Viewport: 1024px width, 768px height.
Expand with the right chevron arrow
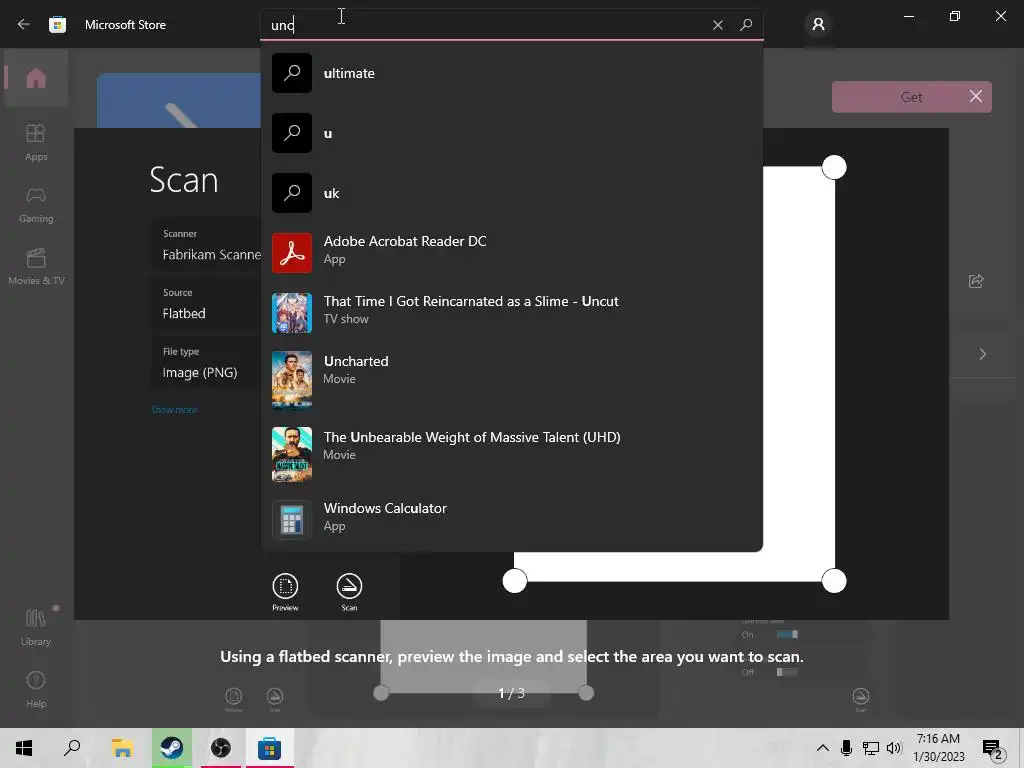(982, 354)
